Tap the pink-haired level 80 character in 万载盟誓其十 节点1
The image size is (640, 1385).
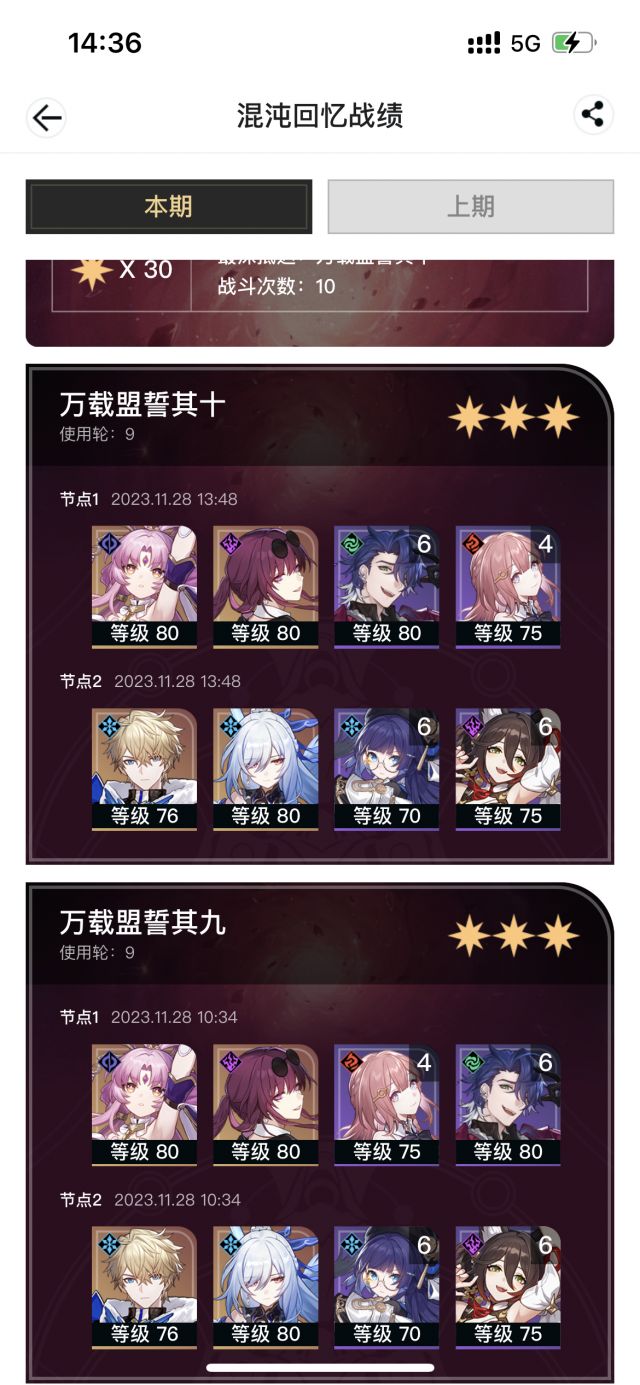144,587
